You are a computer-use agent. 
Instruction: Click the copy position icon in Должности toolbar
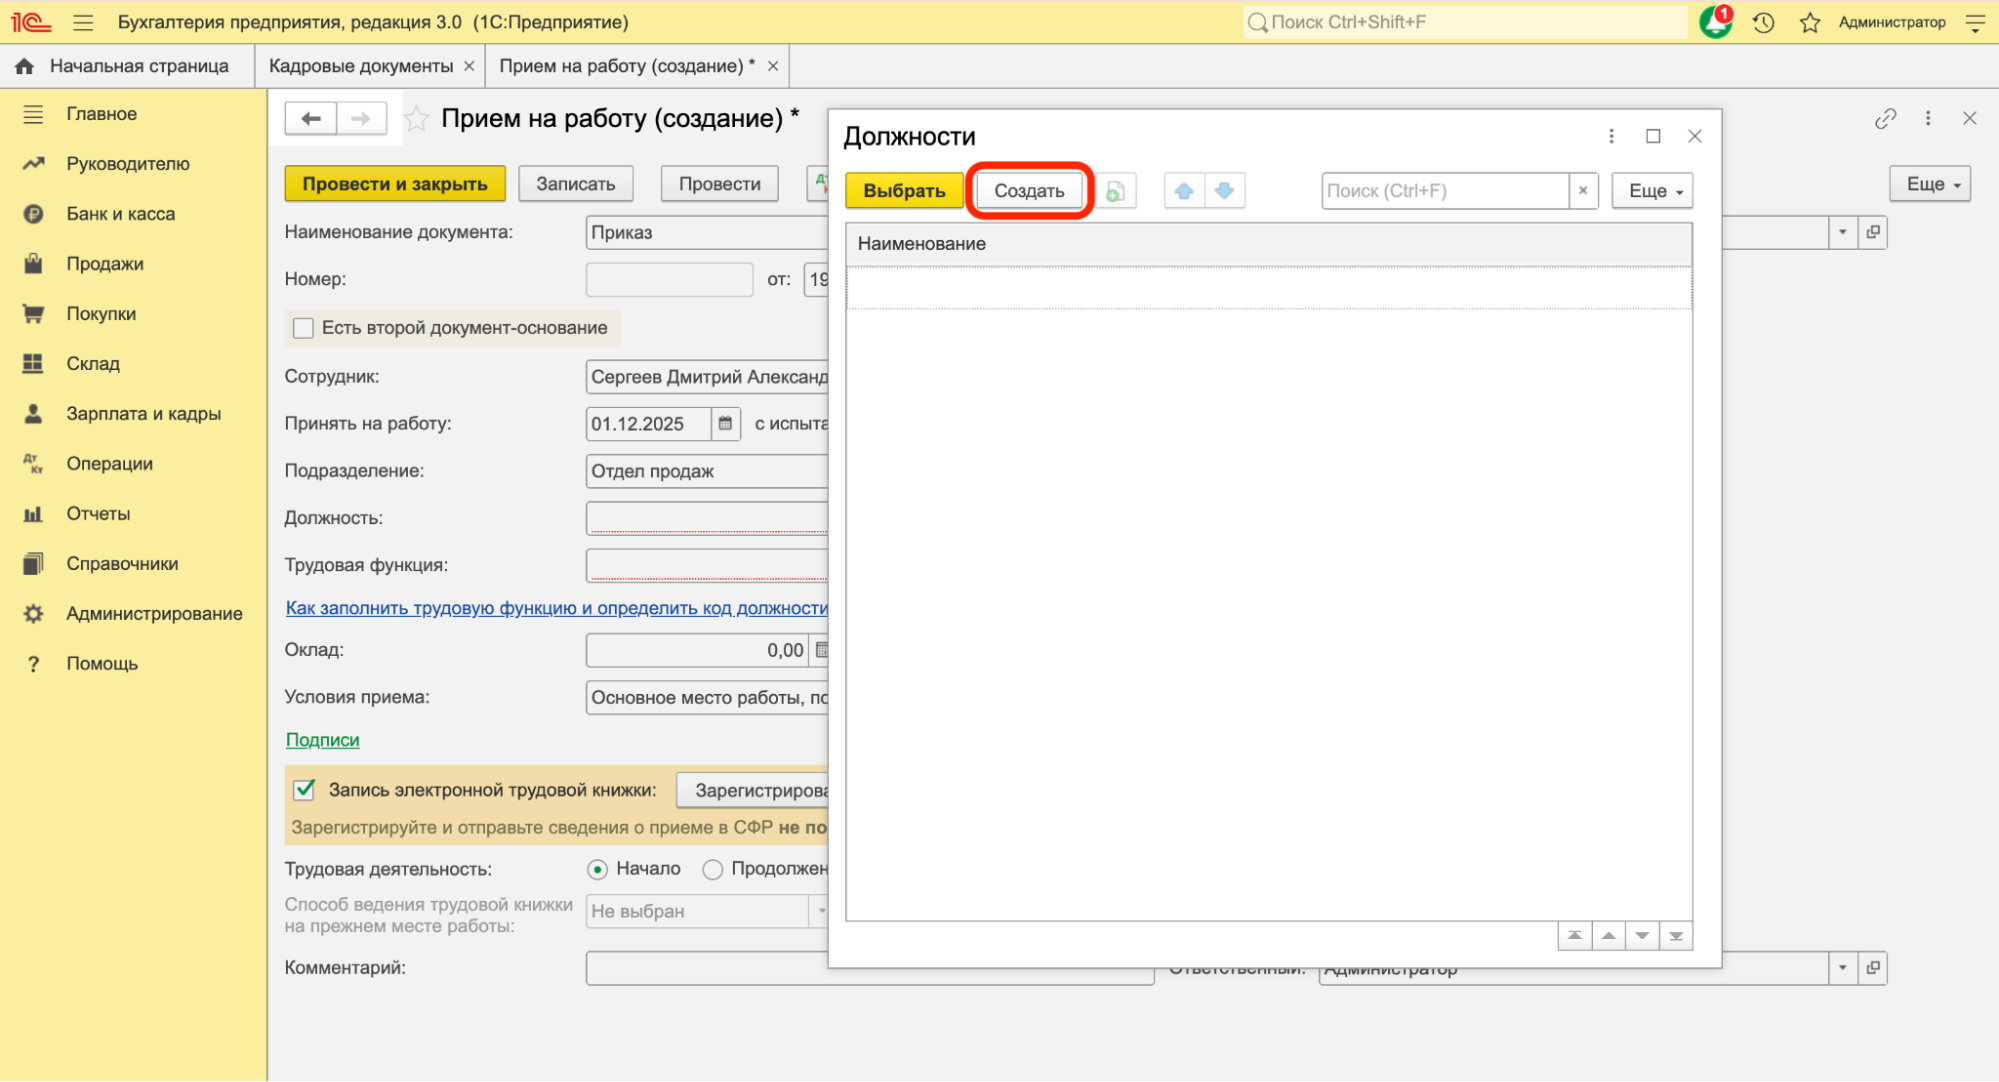point(1115,191)
